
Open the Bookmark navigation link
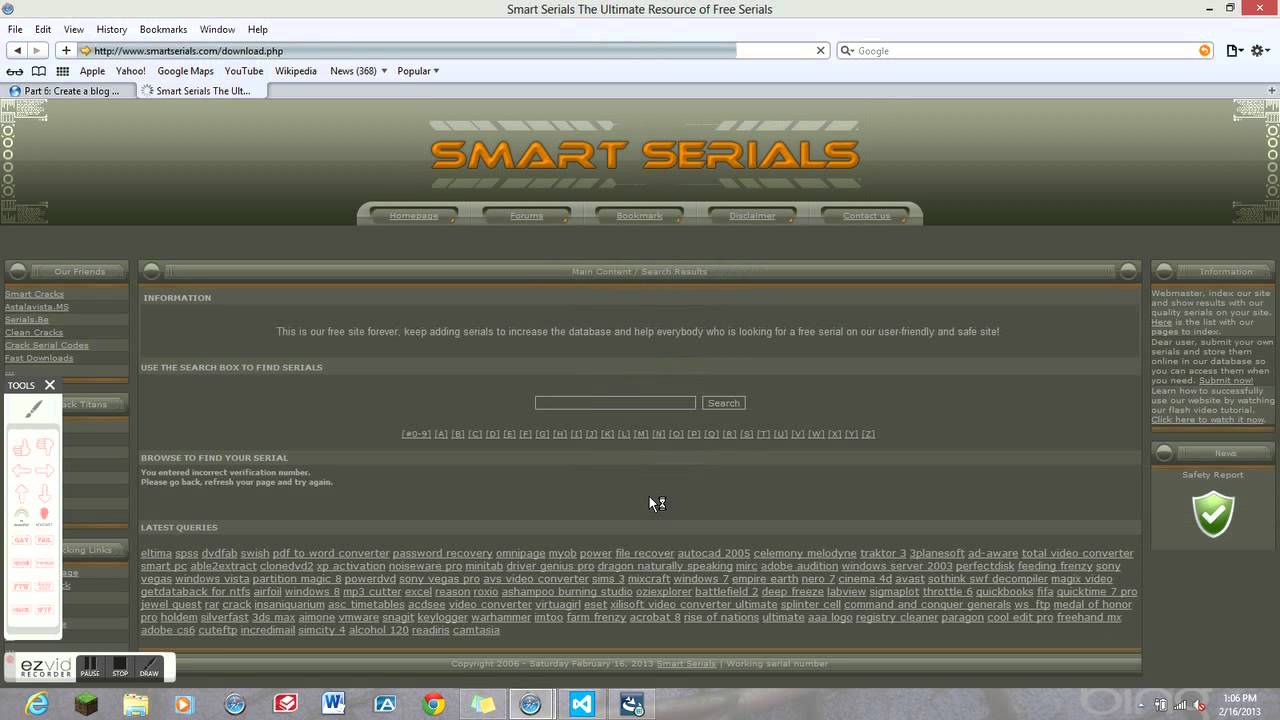click(x=640, y=216)
